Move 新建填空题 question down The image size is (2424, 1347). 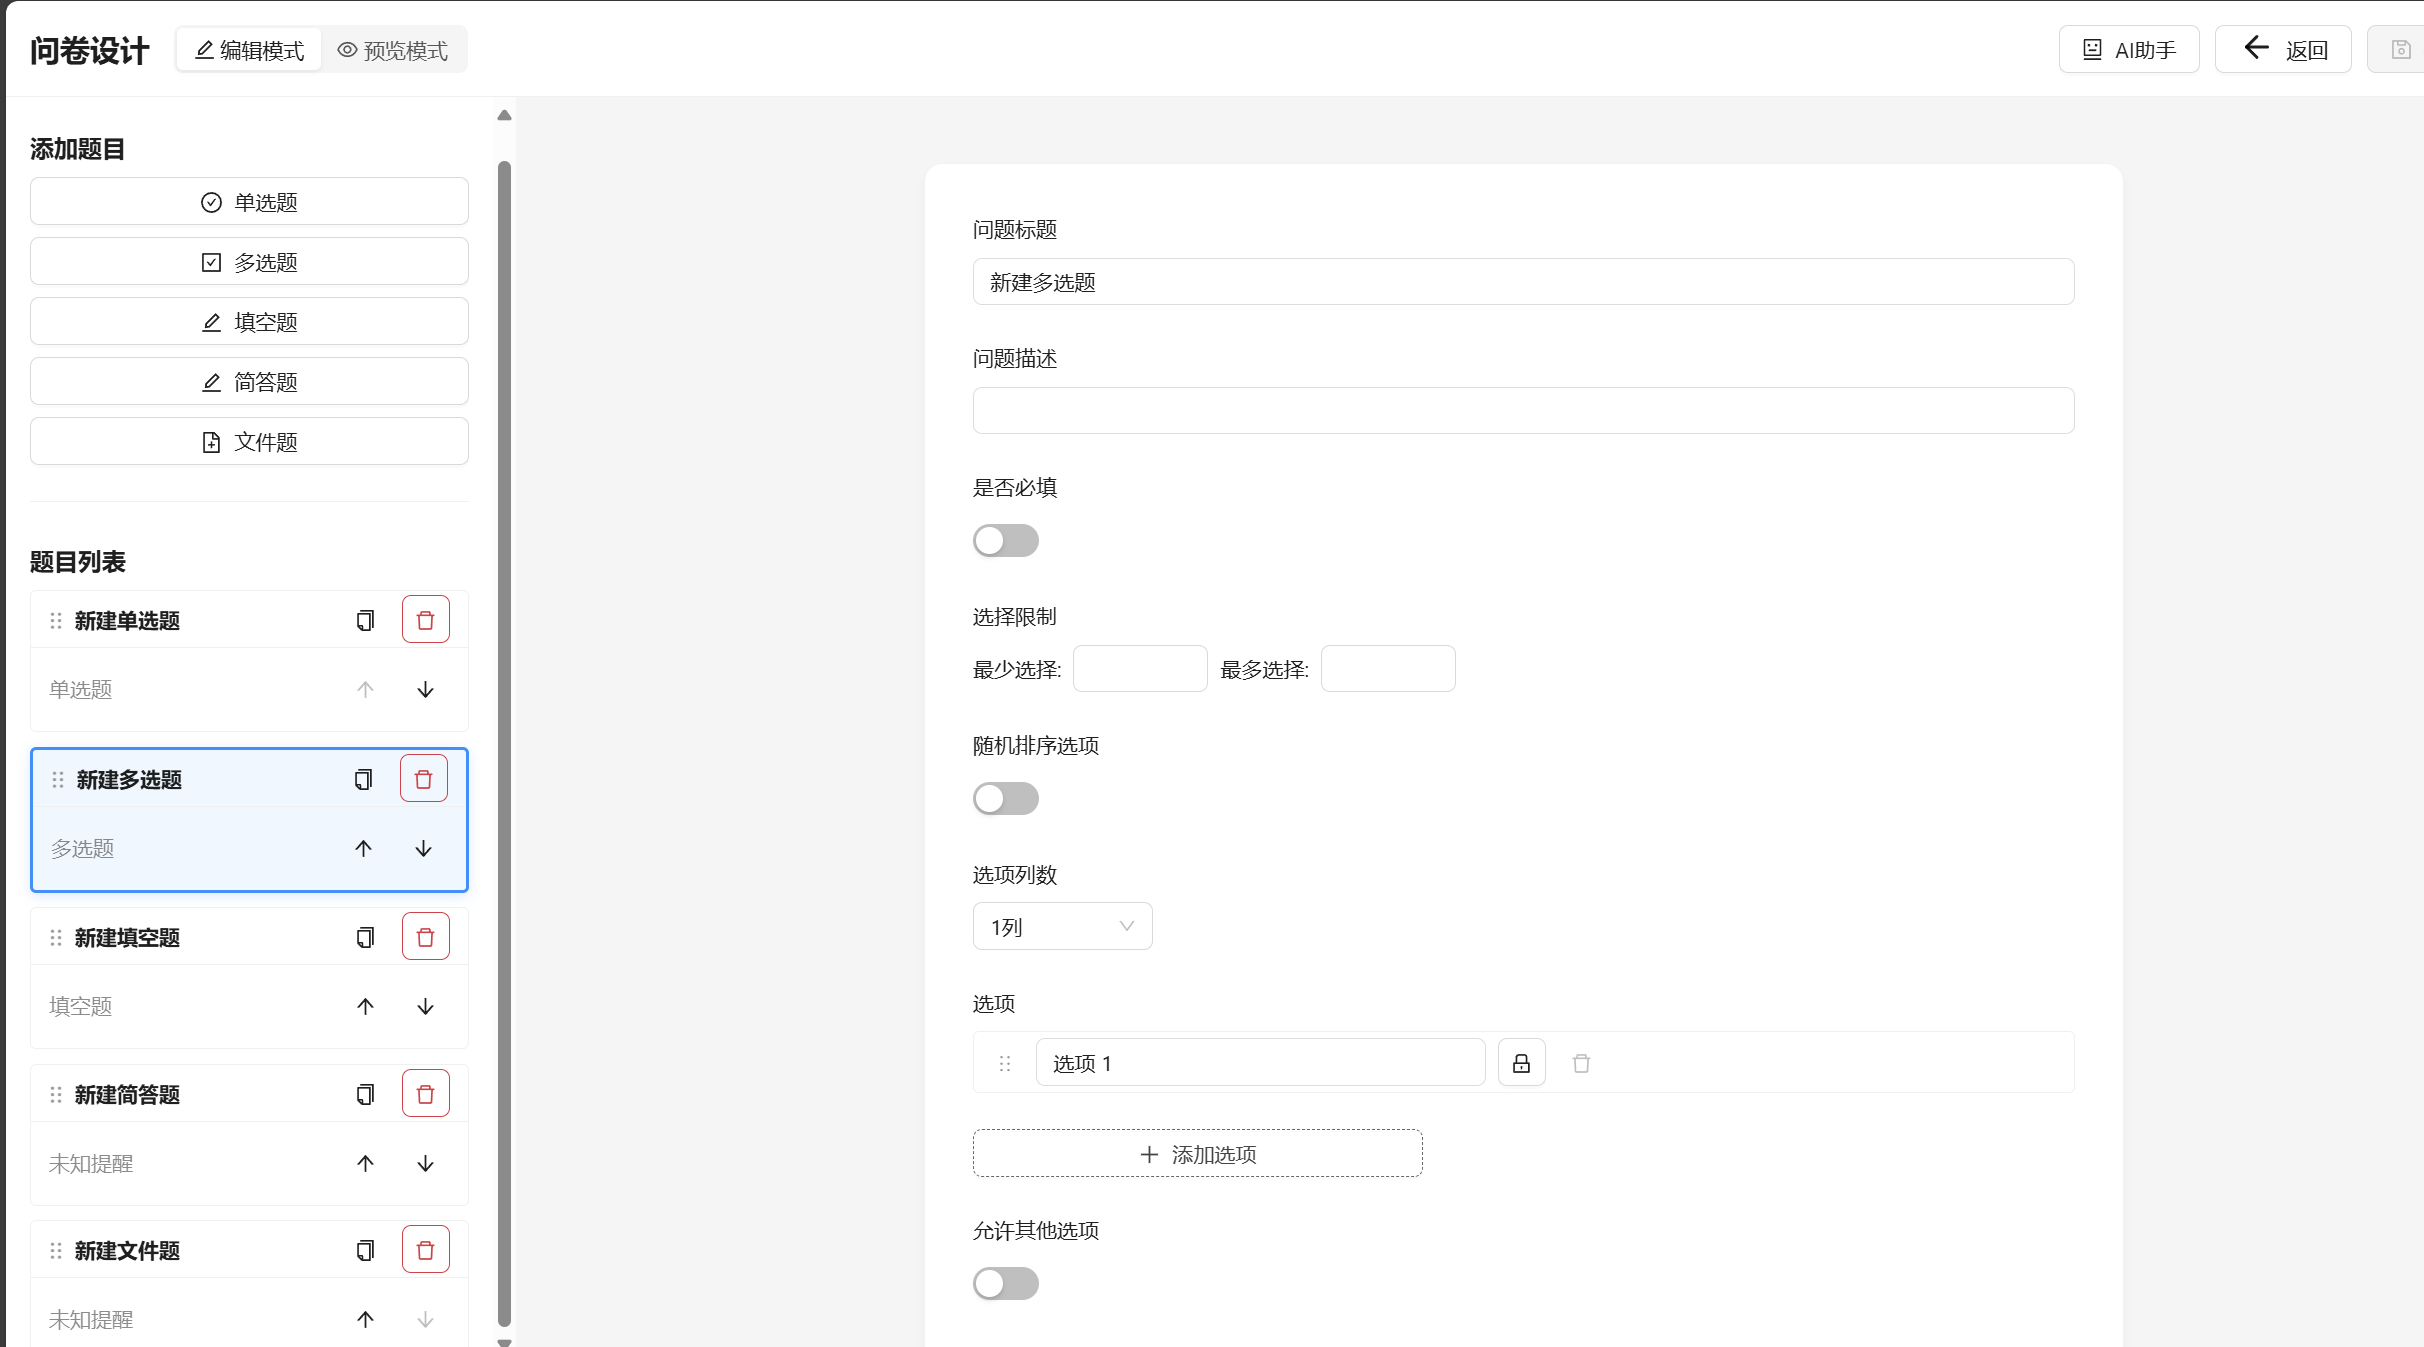425,1006
